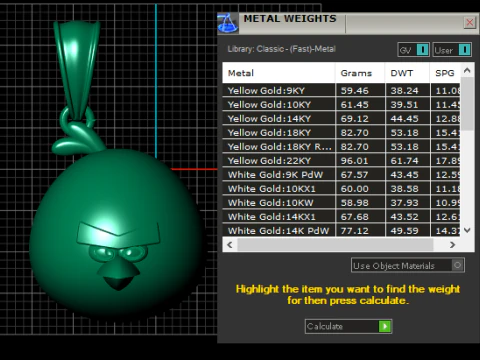Click the pendant bail loop at top
The image size is (480, 360).
pos(77,70)
